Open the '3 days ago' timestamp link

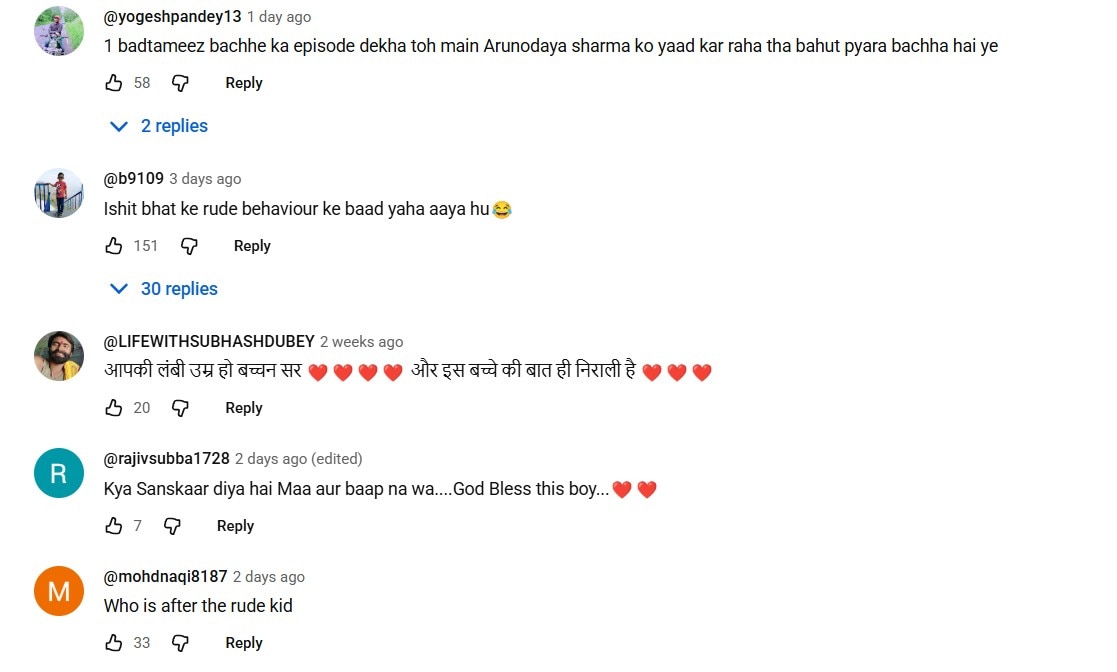point(205,179)
